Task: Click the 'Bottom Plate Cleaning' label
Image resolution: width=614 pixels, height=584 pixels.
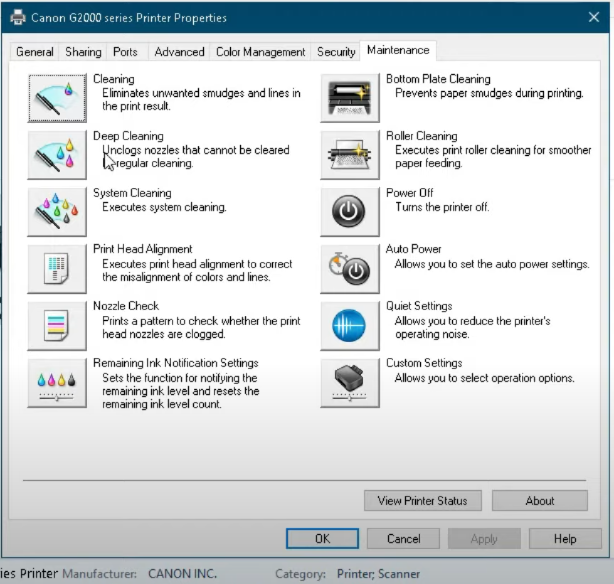Action: click(x=438, y=79)
